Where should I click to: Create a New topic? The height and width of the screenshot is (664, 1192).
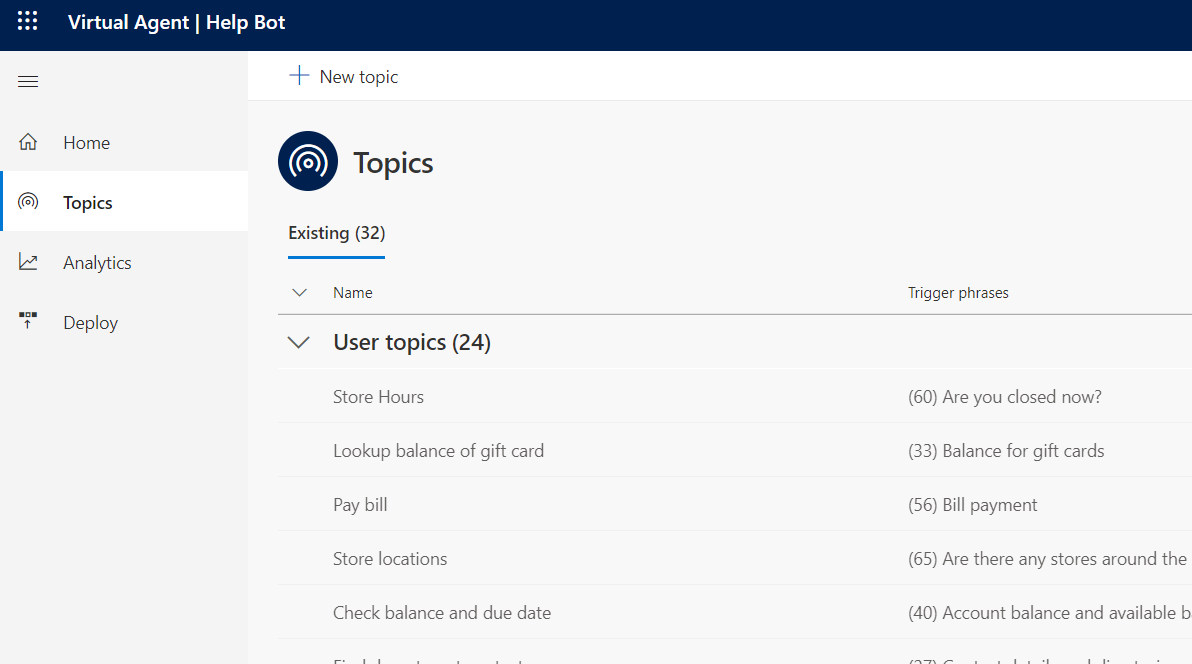[344, 76]
